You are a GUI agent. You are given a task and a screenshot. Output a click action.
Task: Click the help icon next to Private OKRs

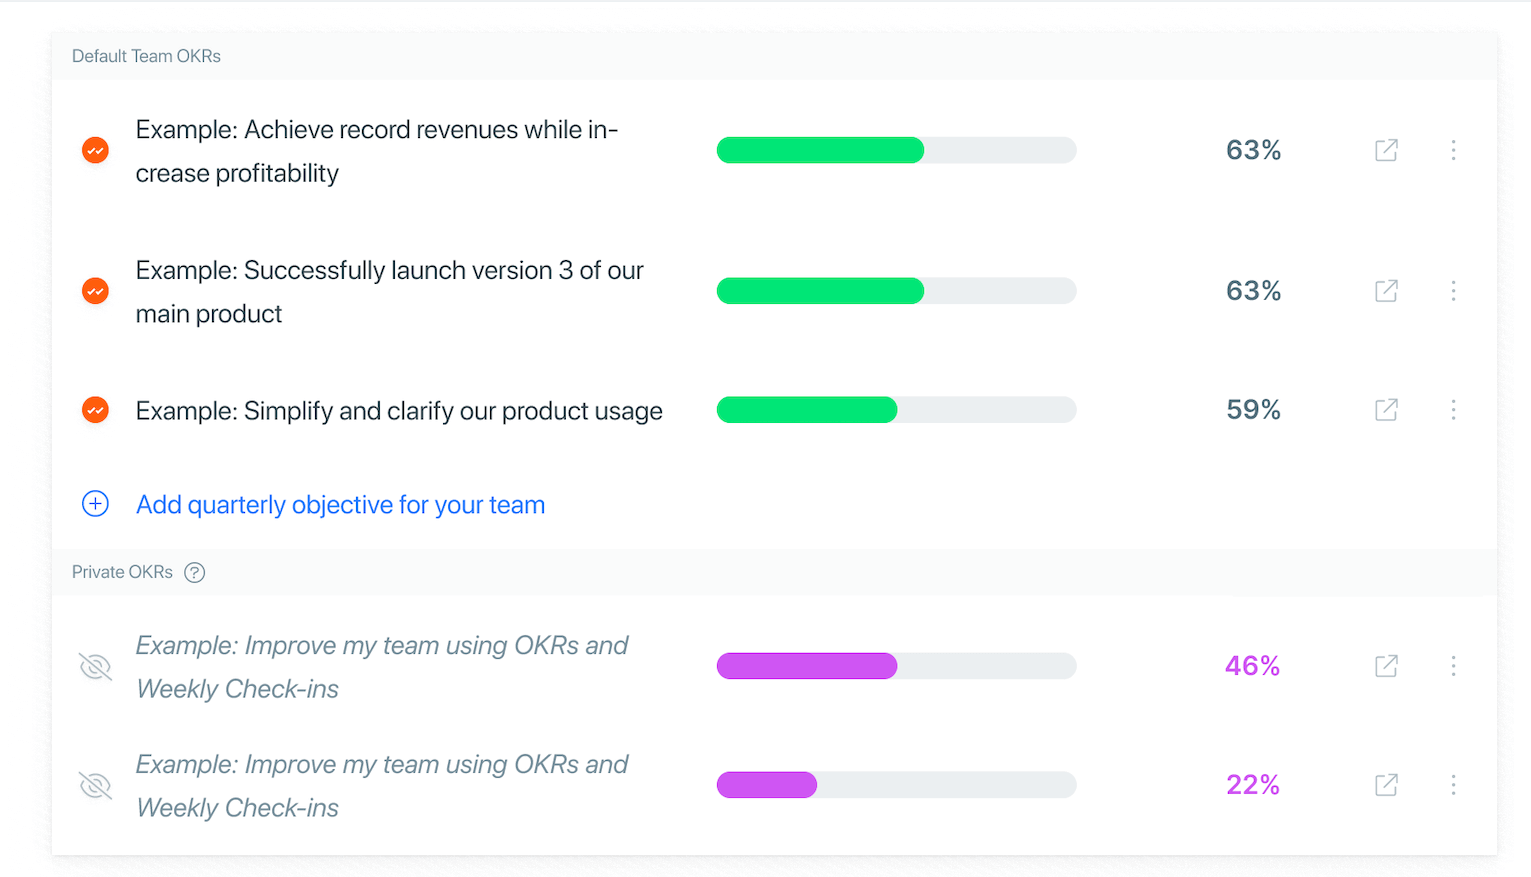pos(195,573)
